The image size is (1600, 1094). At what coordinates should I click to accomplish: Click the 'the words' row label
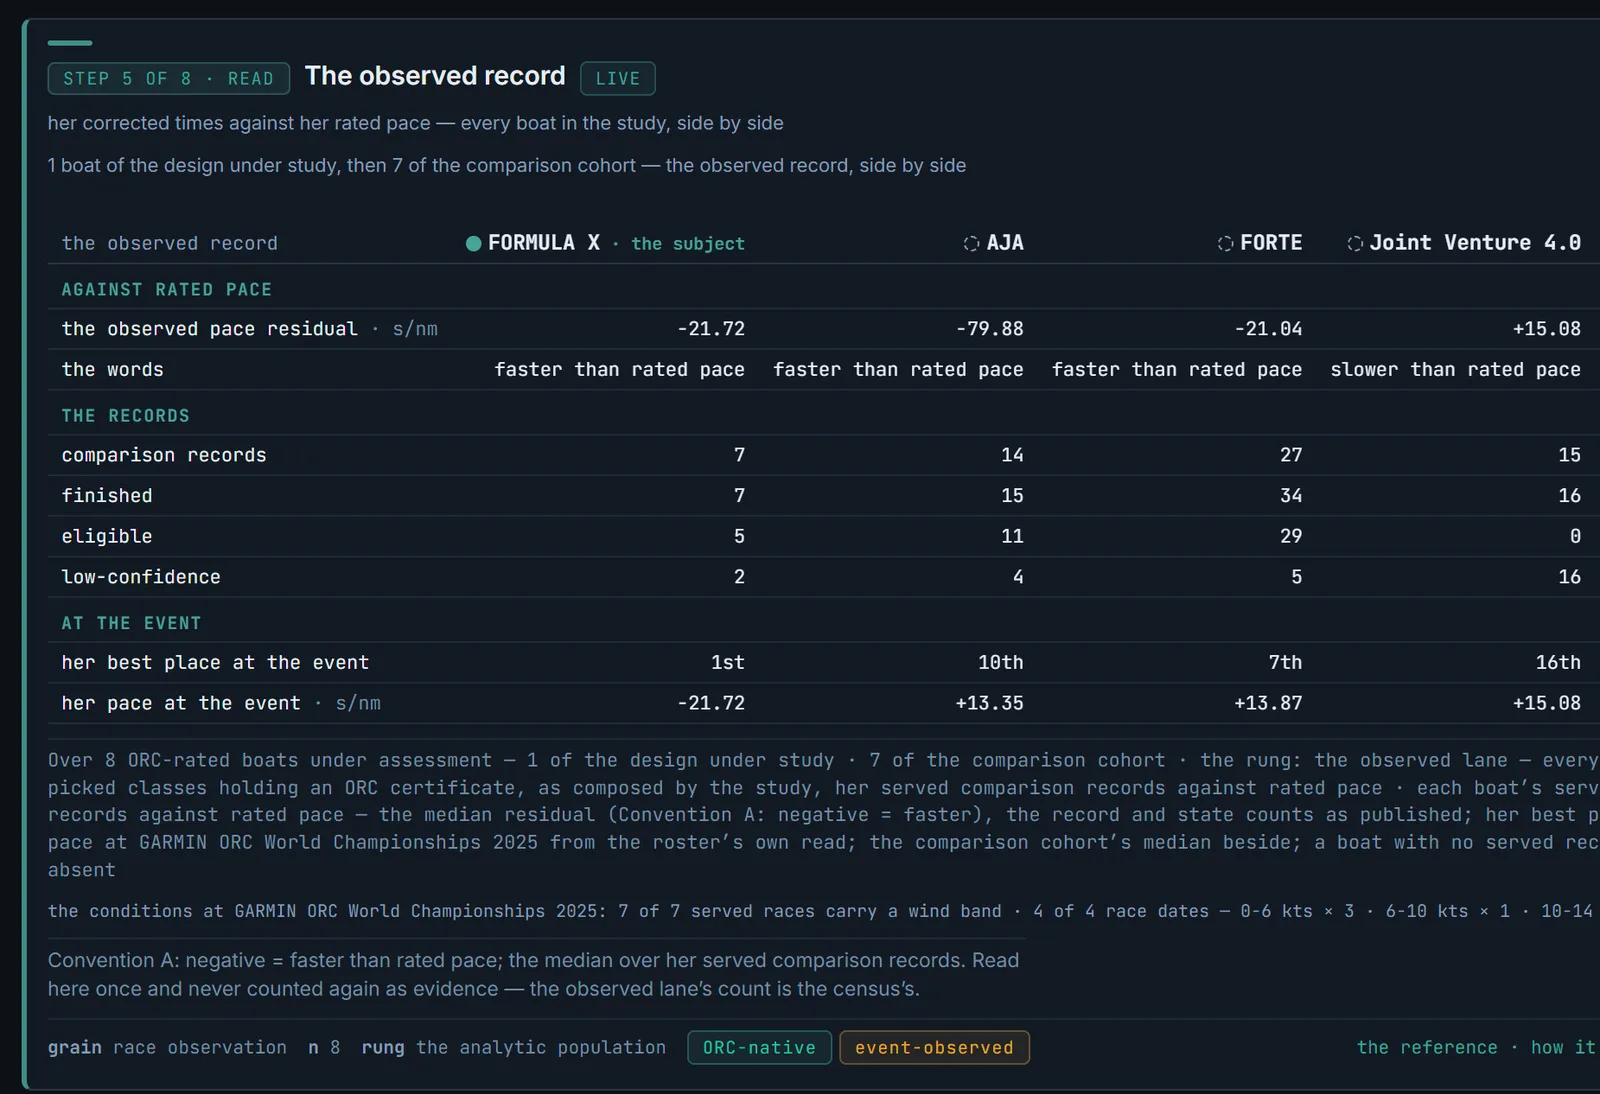112,370
